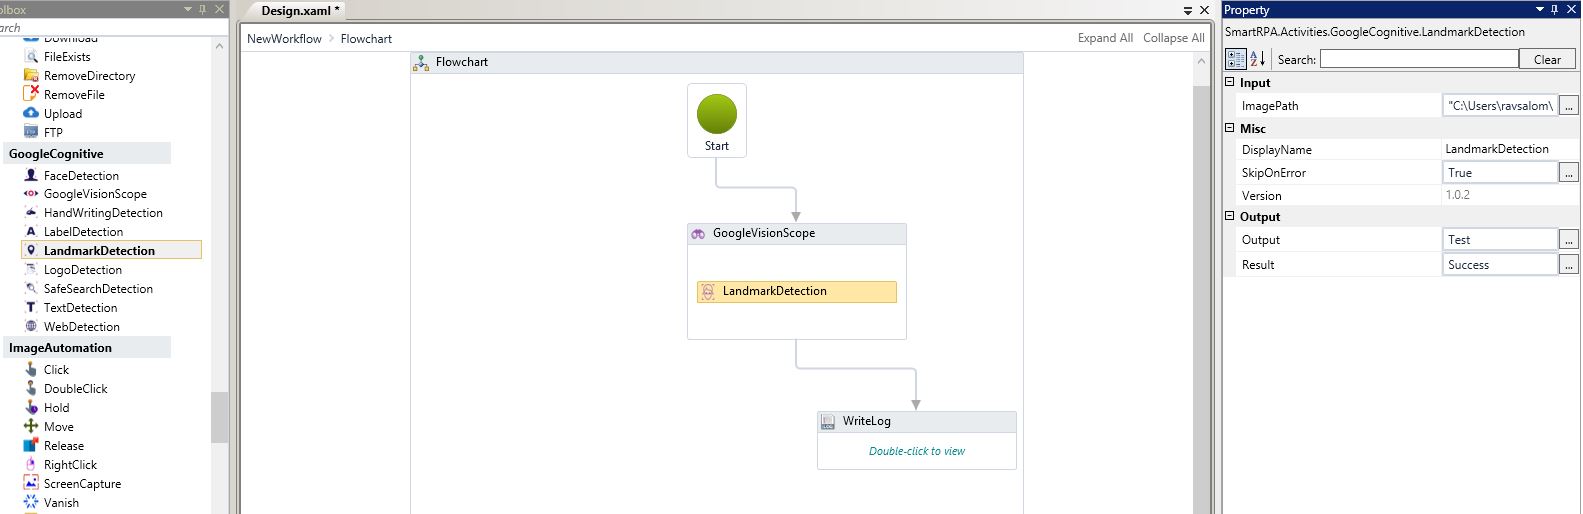
Task: Click the green Start node
Action: [x=716, y=114]
